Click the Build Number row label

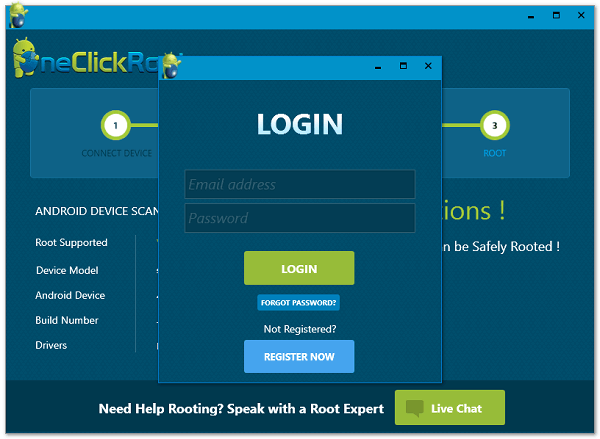[x=67, y=320]
